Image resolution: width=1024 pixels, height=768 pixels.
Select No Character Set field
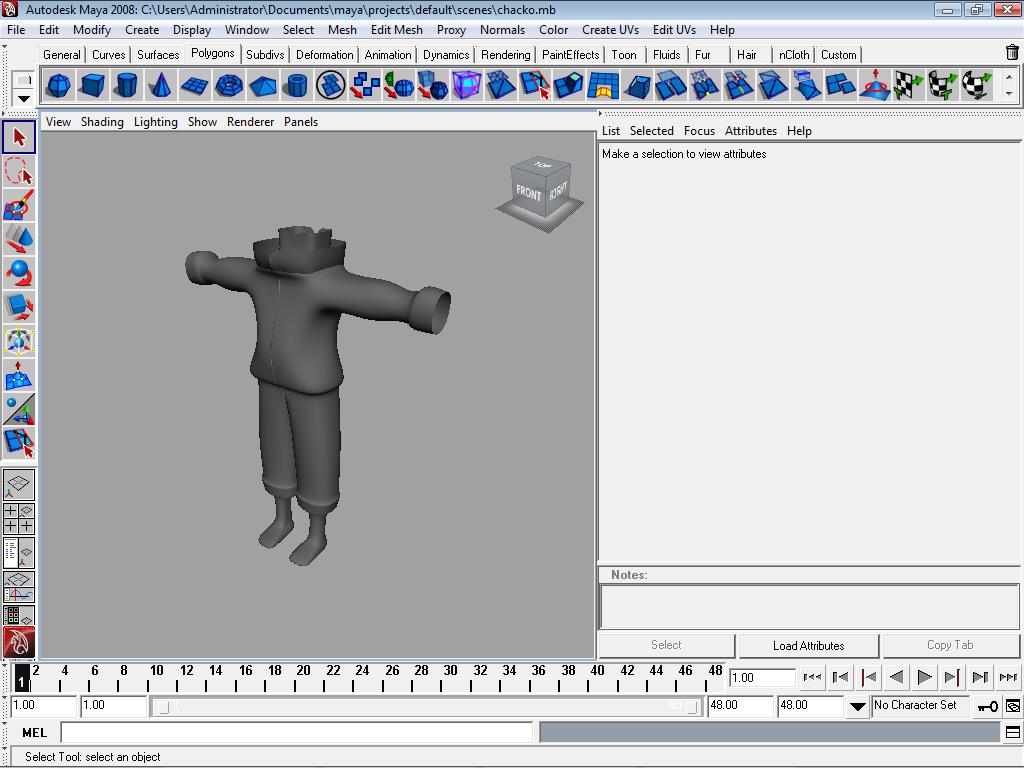[920, 705]
